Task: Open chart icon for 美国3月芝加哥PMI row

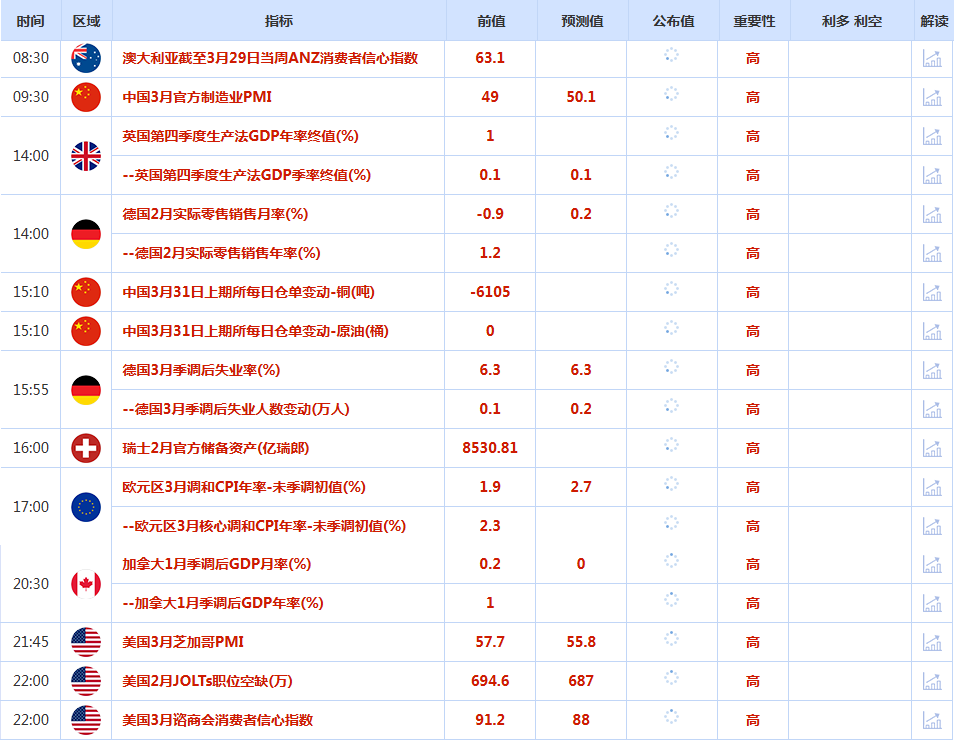Action: tap(932, 642)
